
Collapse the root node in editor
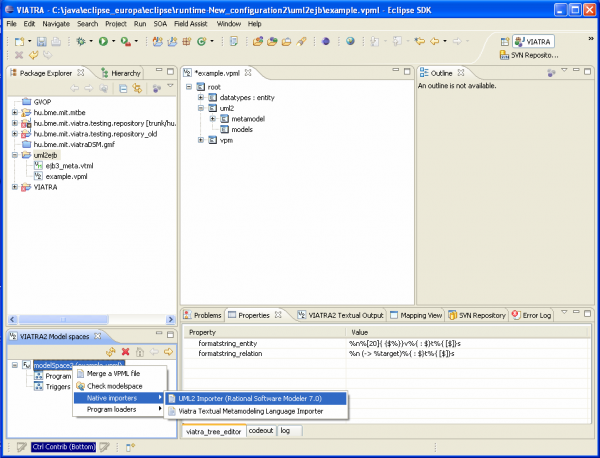189,87
